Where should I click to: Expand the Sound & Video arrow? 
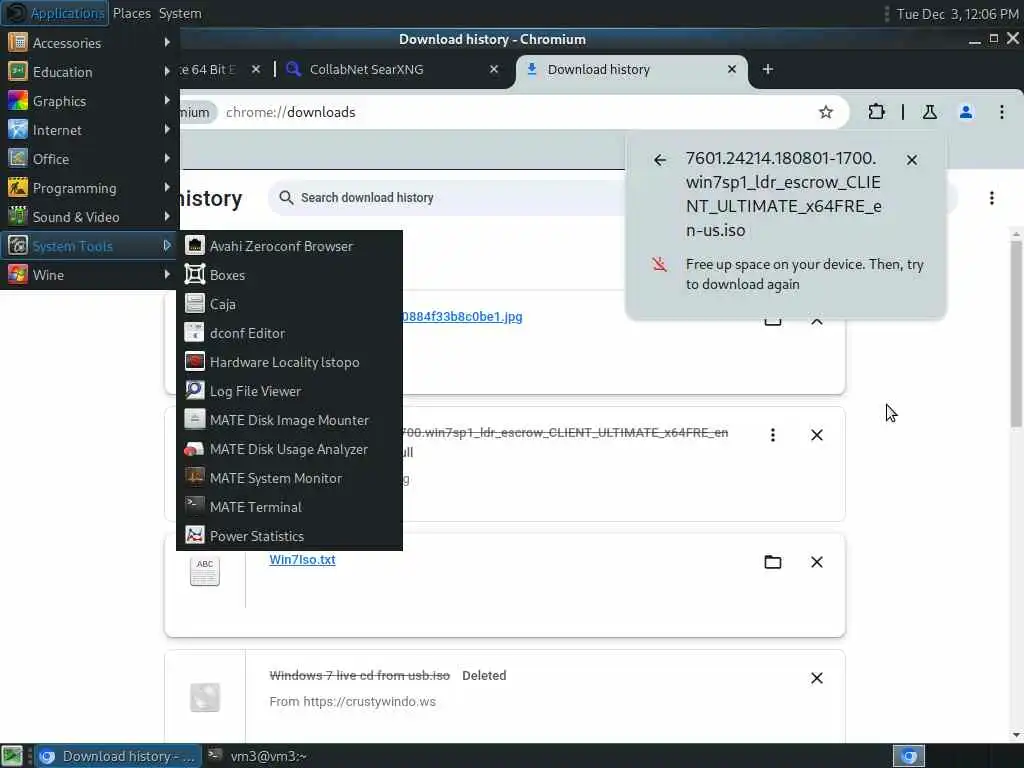[167, 217]
